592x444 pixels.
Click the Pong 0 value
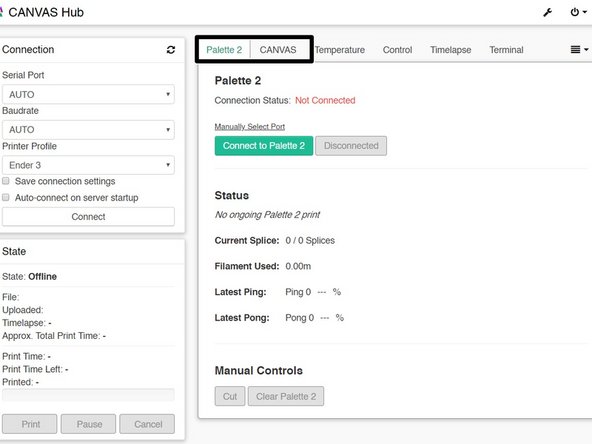(x=299, y=318)
